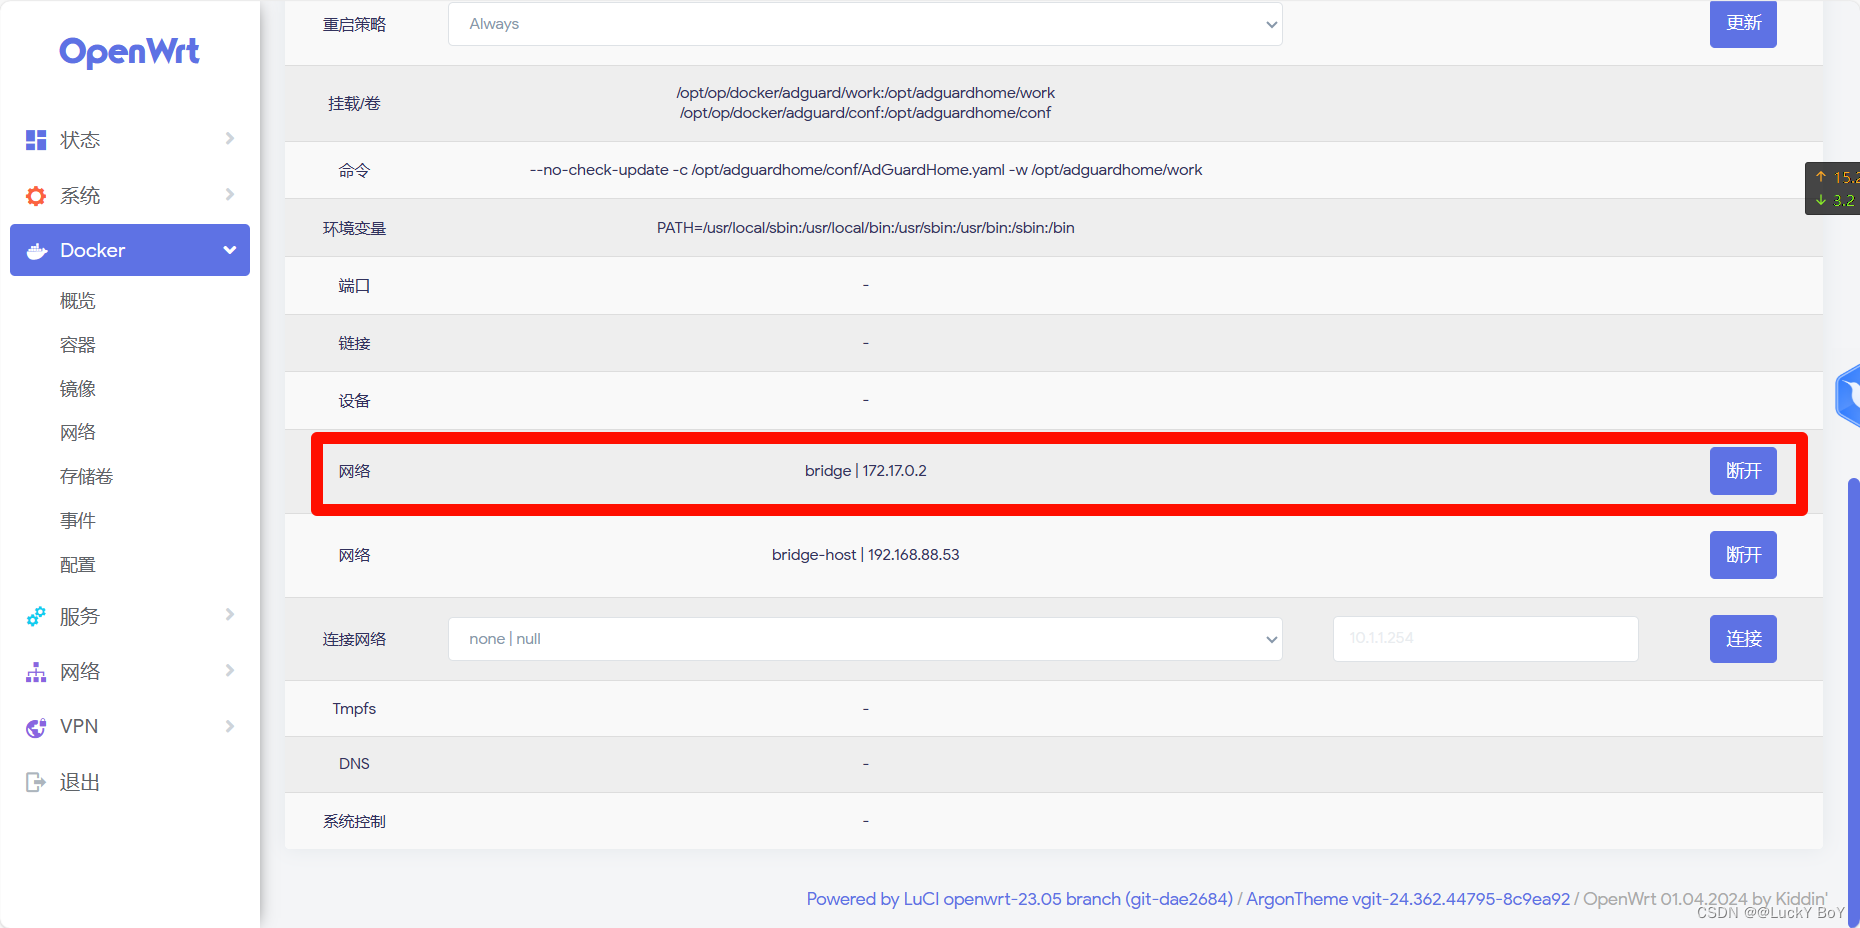Image resolution: width=1860 pixels, height=928 pixels.
Task: Collapse the Docker menu chevron
Action: click(230, 250)
